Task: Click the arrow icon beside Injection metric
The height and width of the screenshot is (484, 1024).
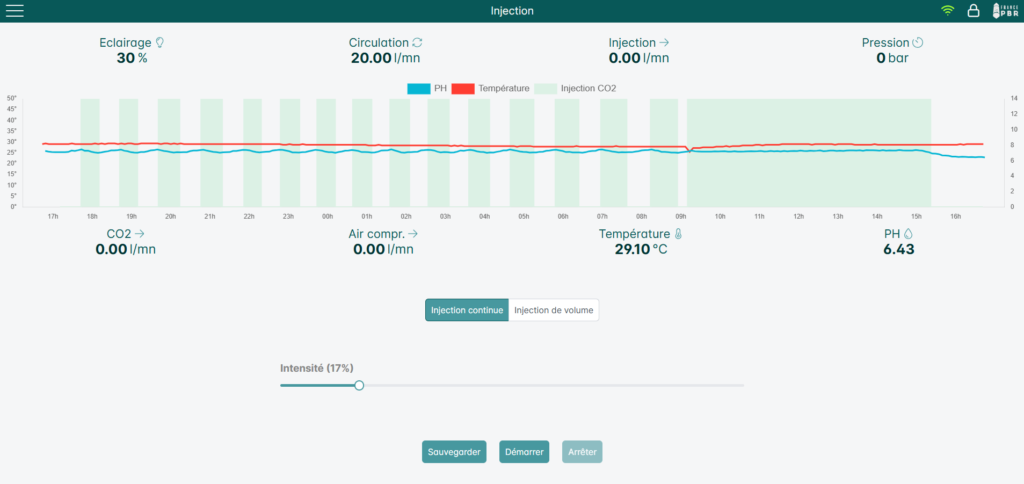Action: click(x=664, y=42)
